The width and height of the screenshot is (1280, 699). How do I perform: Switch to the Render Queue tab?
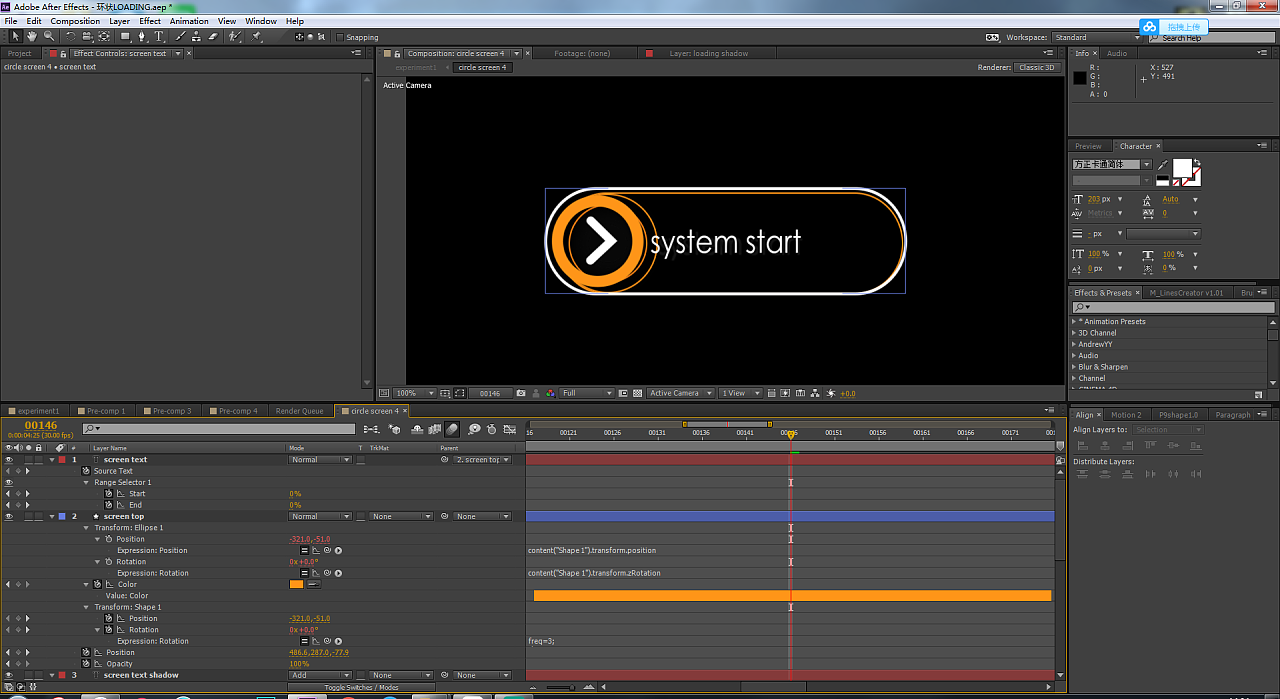299,411
